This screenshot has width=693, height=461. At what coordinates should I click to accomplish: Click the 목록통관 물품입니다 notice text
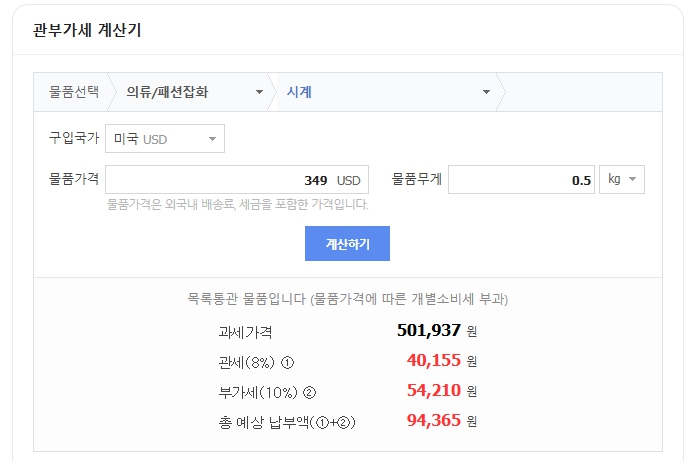pyautogui.click(x=347, y=299)
